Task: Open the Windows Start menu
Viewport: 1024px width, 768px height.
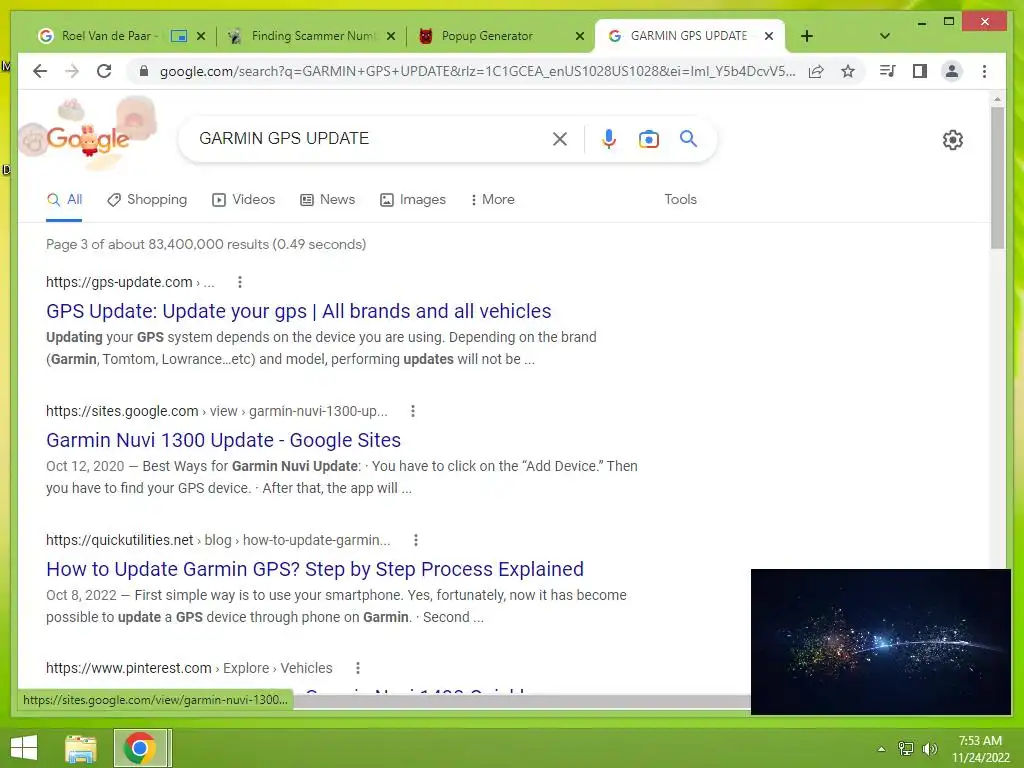Action: click(x=24, y=748)
